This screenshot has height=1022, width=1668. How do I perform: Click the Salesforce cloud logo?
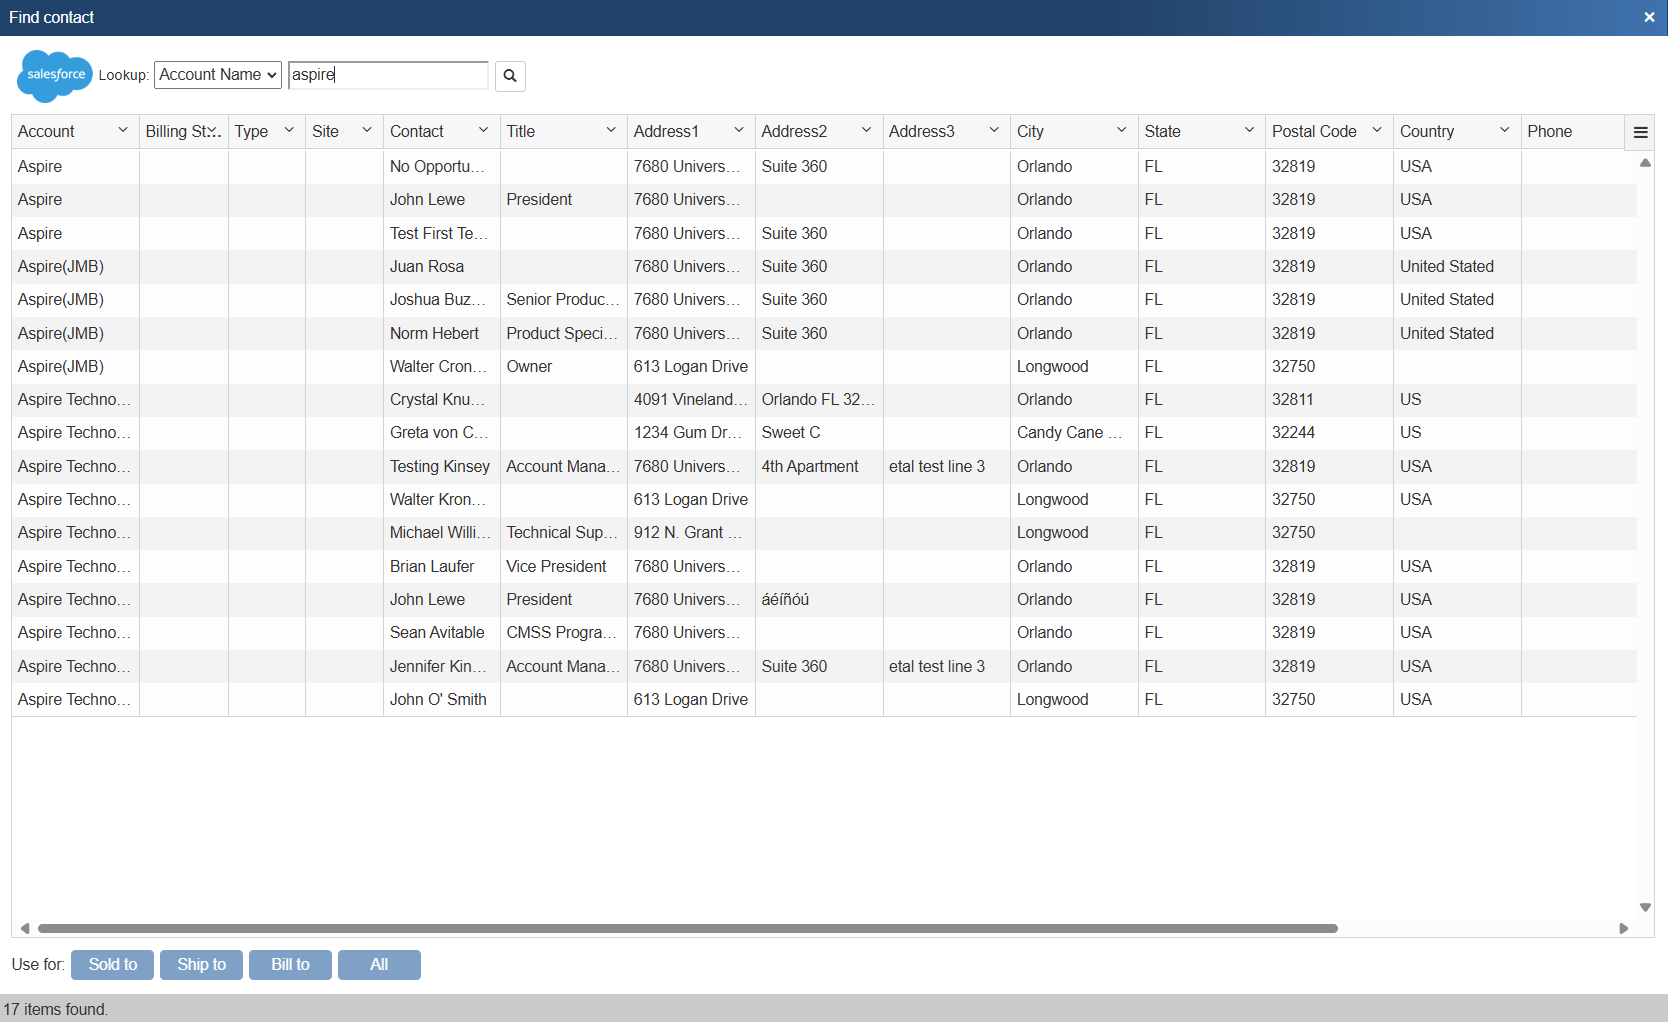55,75
